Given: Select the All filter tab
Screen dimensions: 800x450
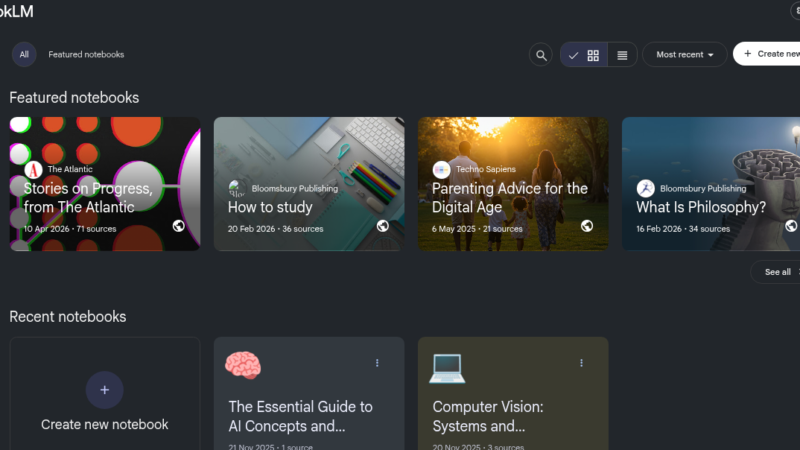Looking at the screenshot, I should point(24,55).
